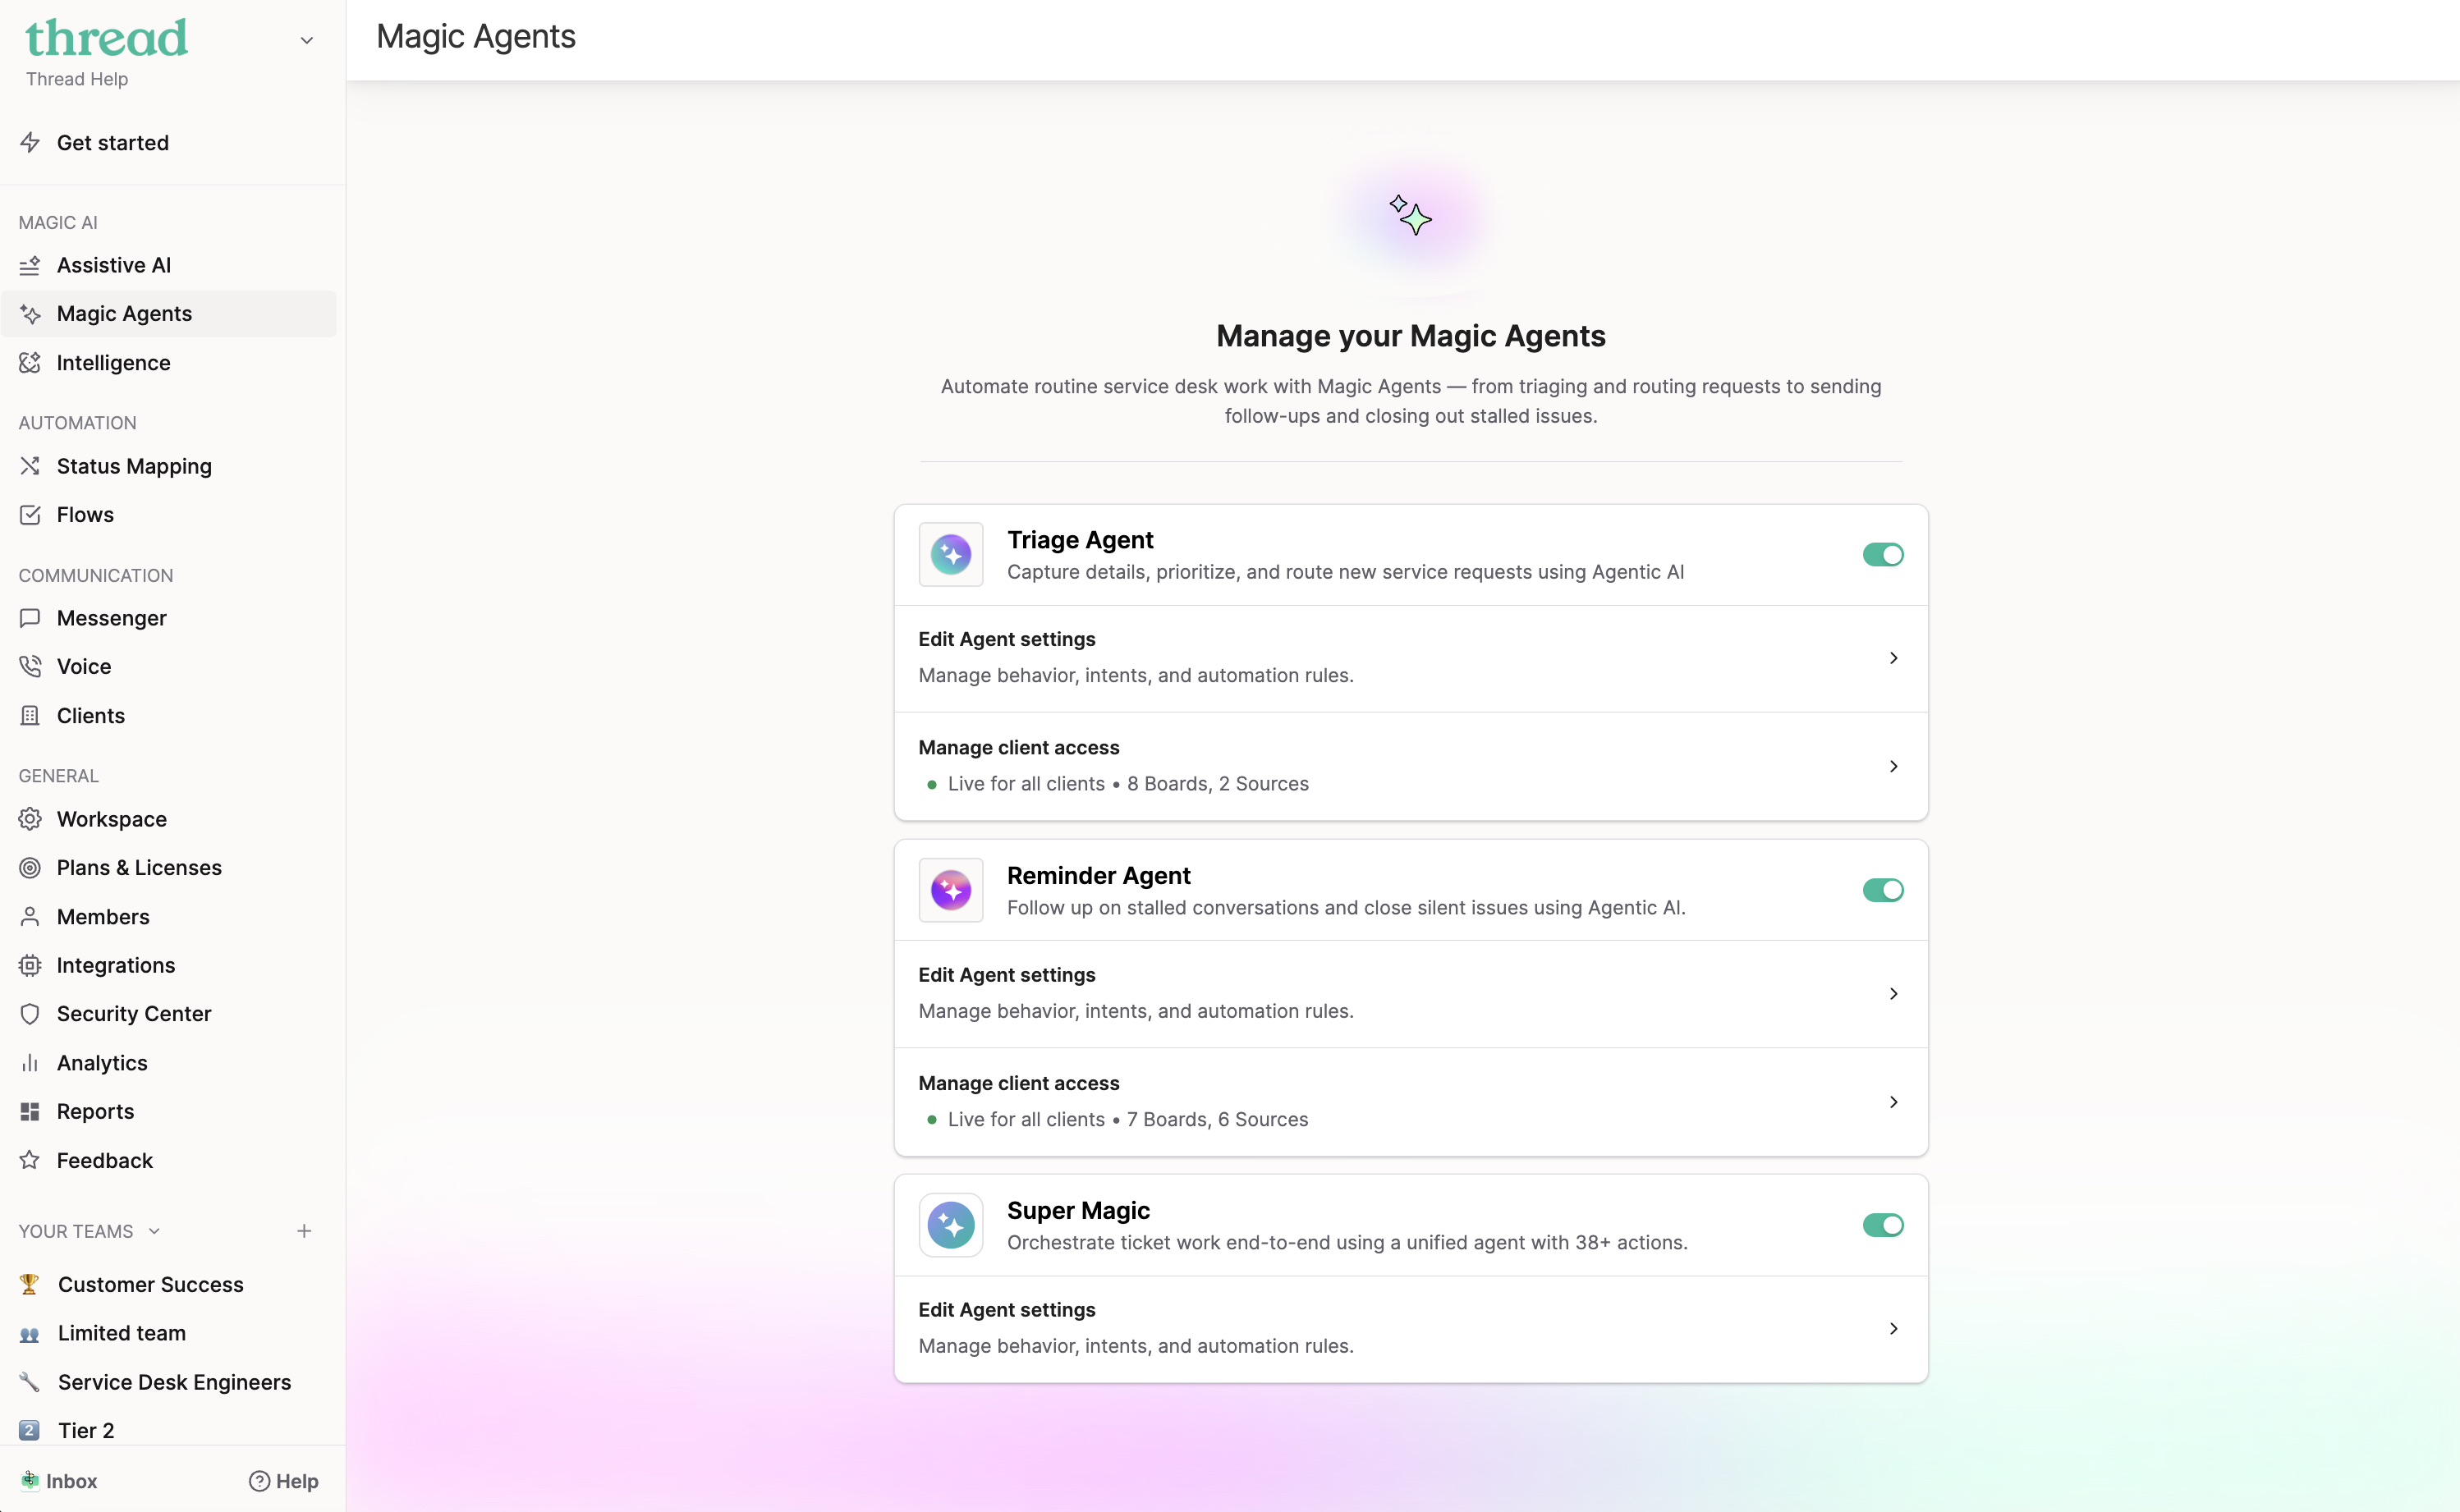The image size is (2460, 1512).
Task: Select the Customer Success team
Action: click(169, 1284)
